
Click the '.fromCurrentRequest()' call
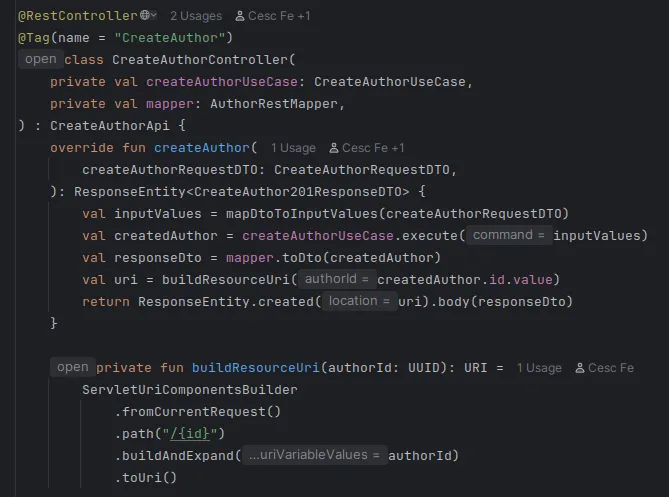(198, 412)
